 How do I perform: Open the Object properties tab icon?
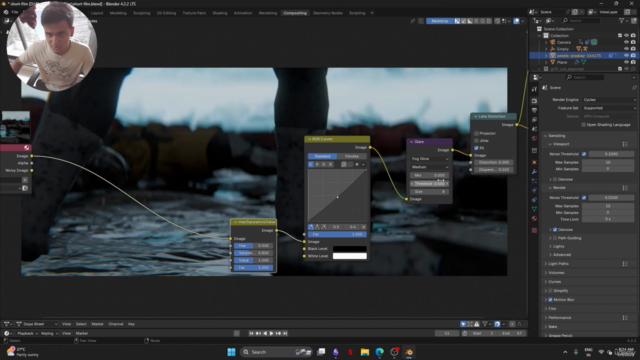534,162
